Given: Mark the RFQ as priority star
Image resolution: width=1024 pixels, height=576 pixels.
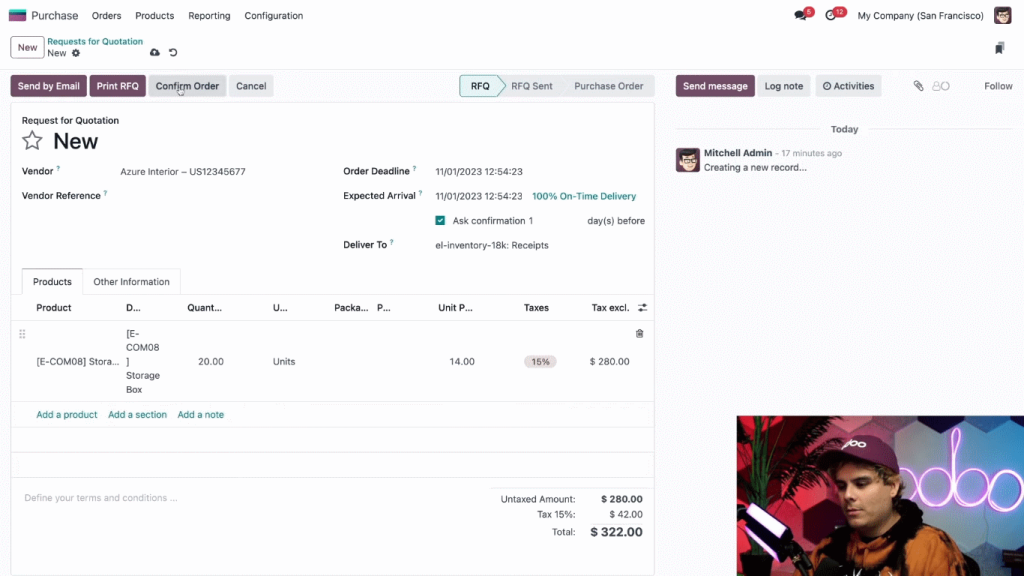Looking at the screenshot, I should (x=32, y=140).
